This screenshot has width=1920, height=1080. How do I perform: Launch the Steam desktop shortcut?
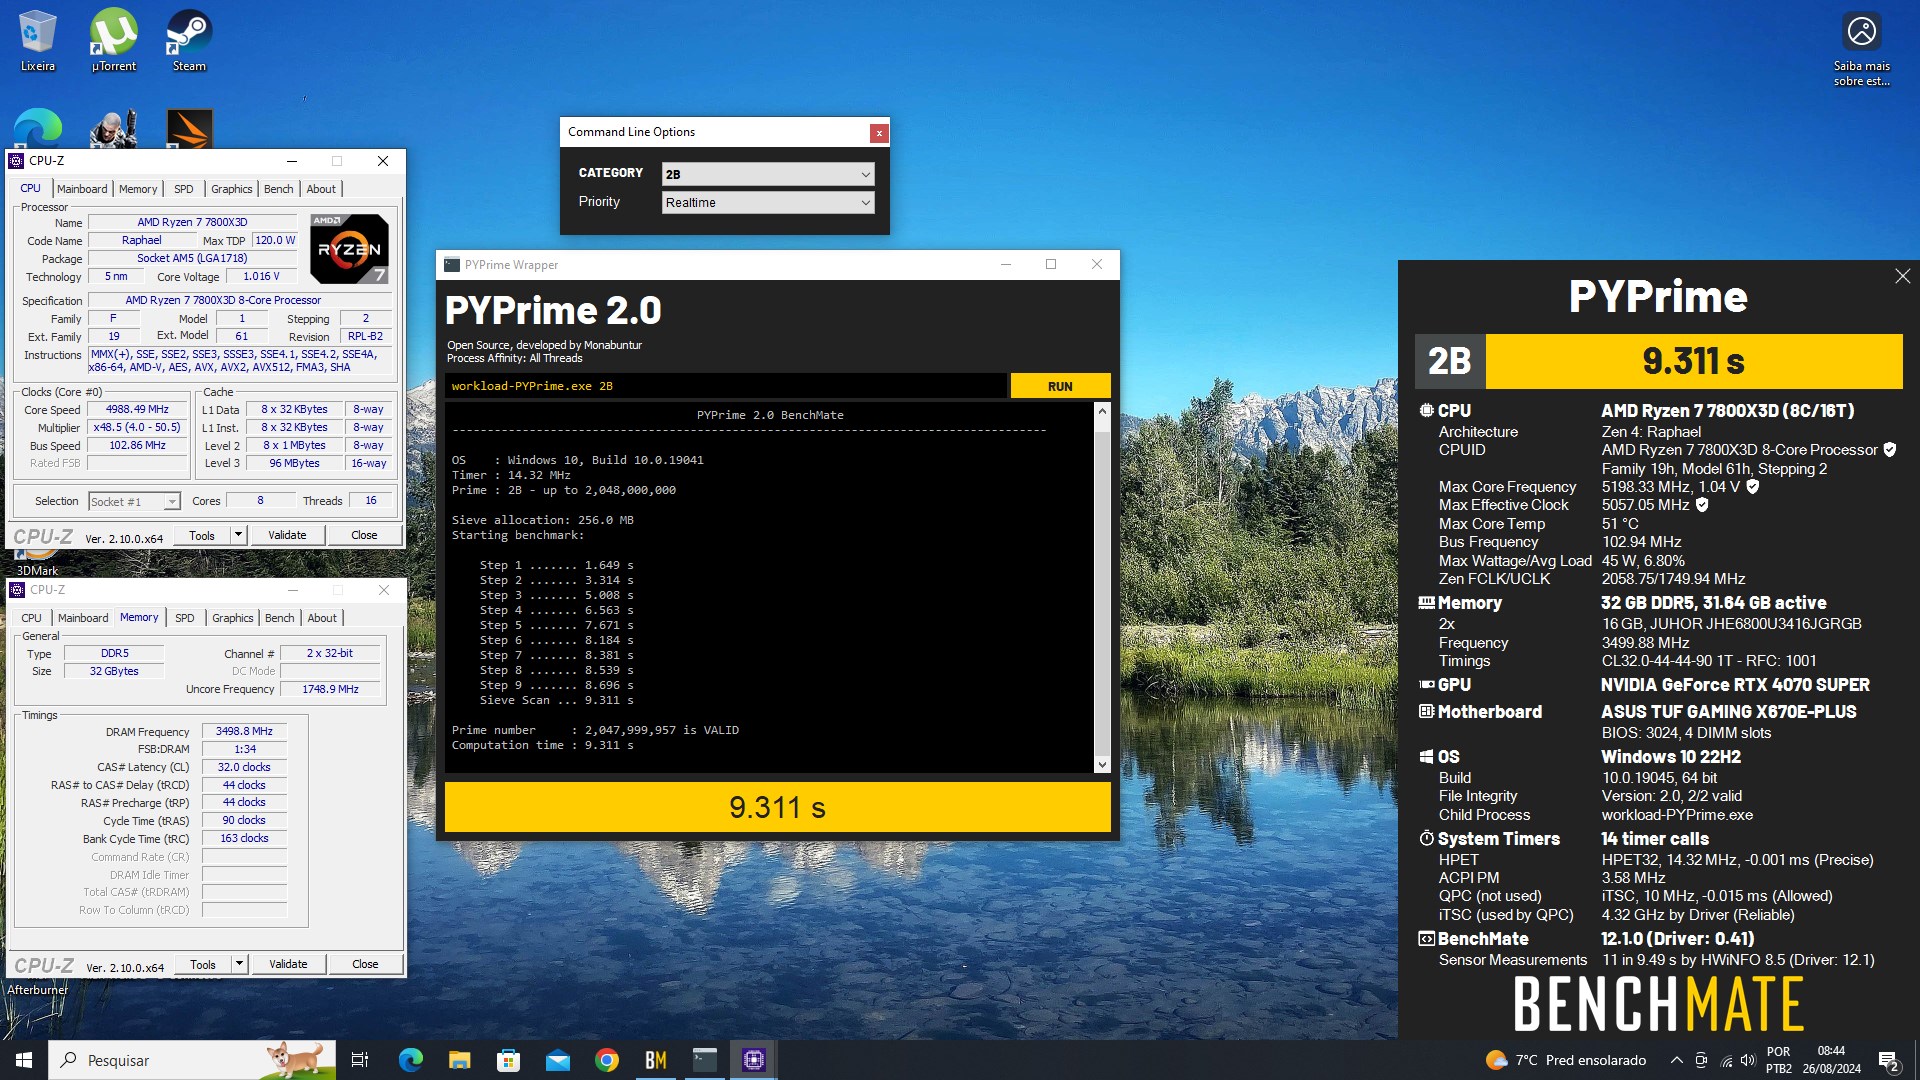coord(189,40)
